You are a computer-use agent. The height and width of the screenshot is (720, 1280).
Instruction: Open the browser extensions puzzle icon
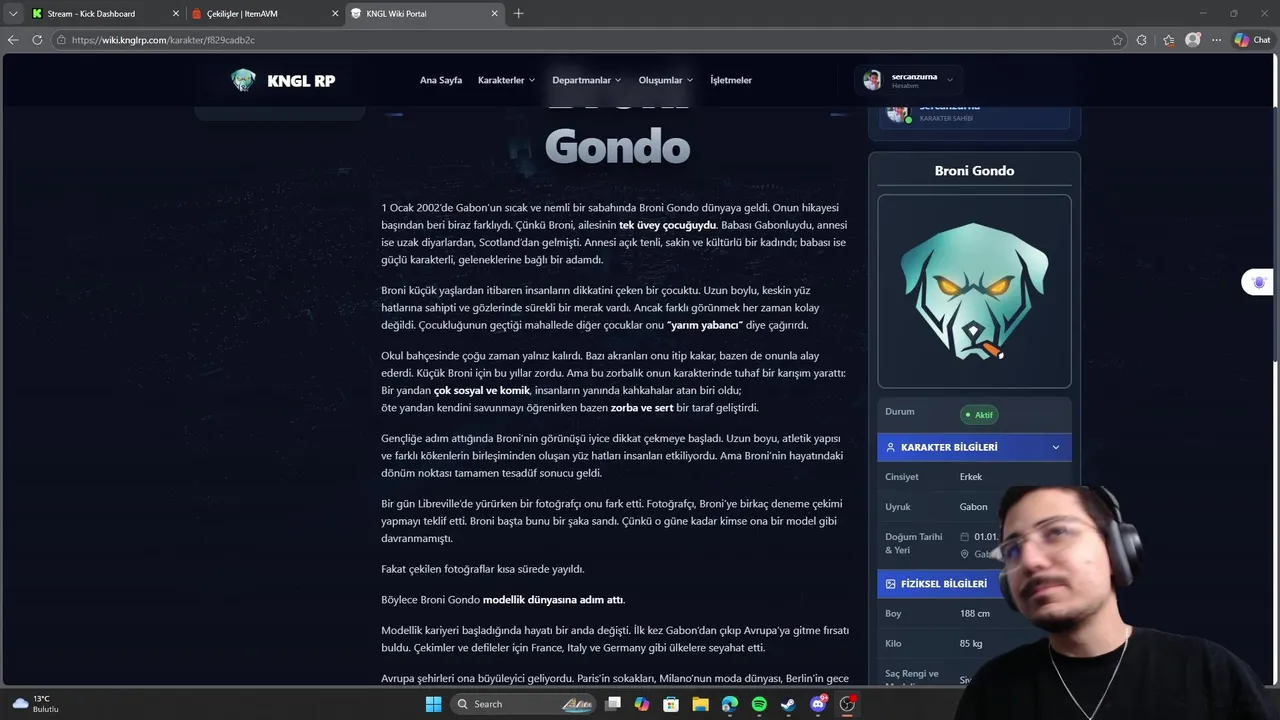click(x=1142, y=40)
